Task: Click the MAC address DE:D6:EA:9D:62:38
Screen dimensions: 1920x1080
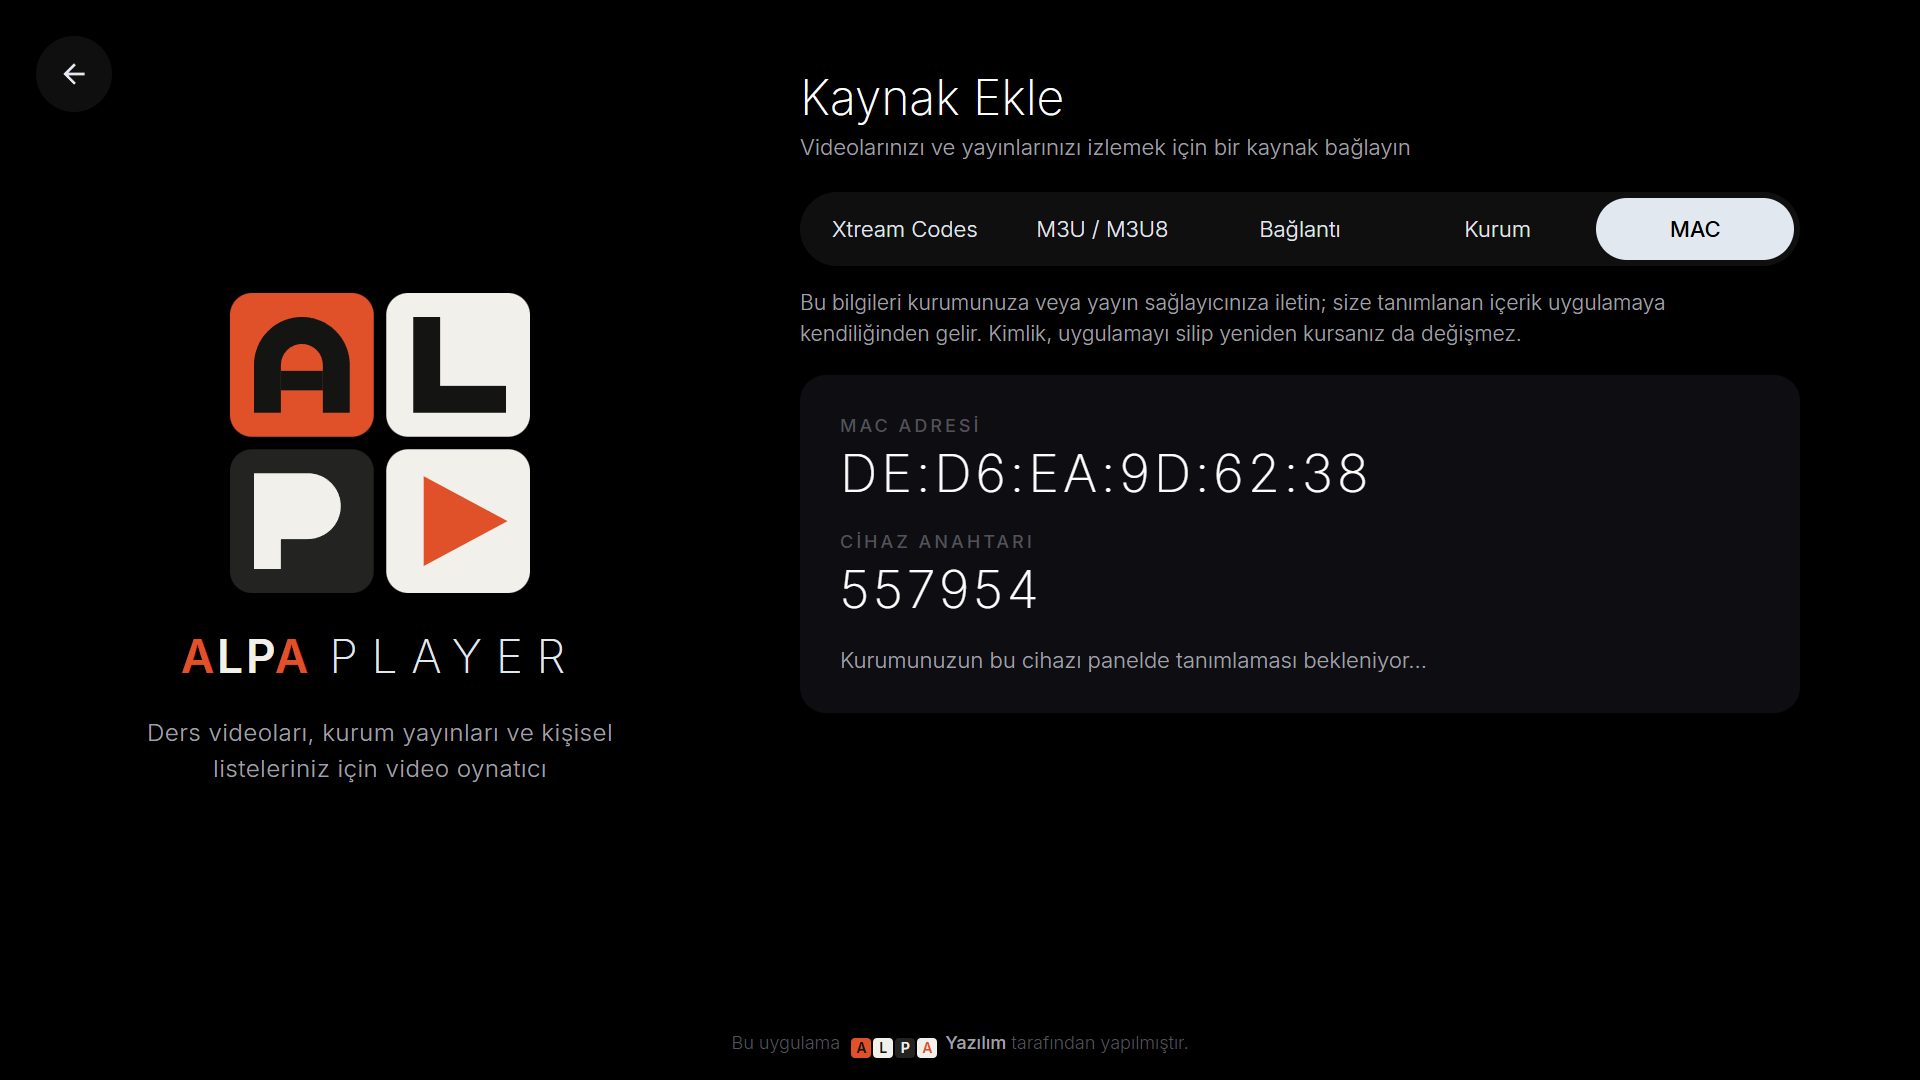Action: pos(1104,474)
